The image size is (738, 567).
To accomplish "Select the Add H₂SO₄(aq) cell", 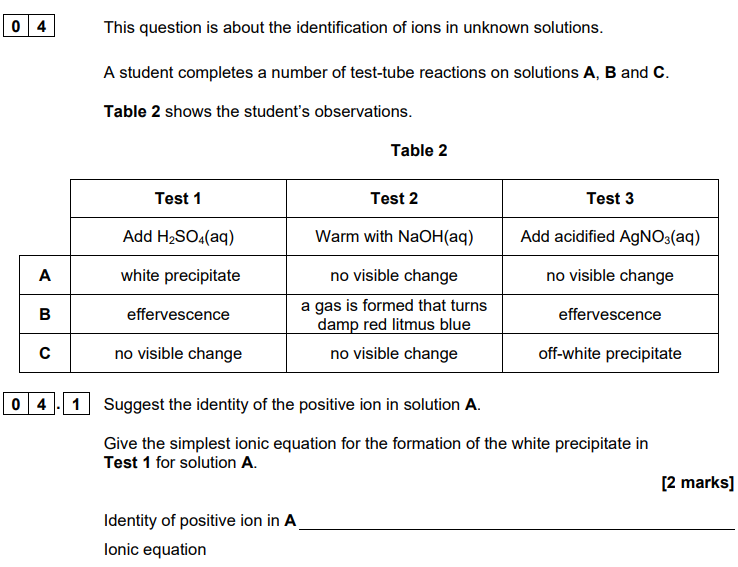I will click(x=178, y=236).
